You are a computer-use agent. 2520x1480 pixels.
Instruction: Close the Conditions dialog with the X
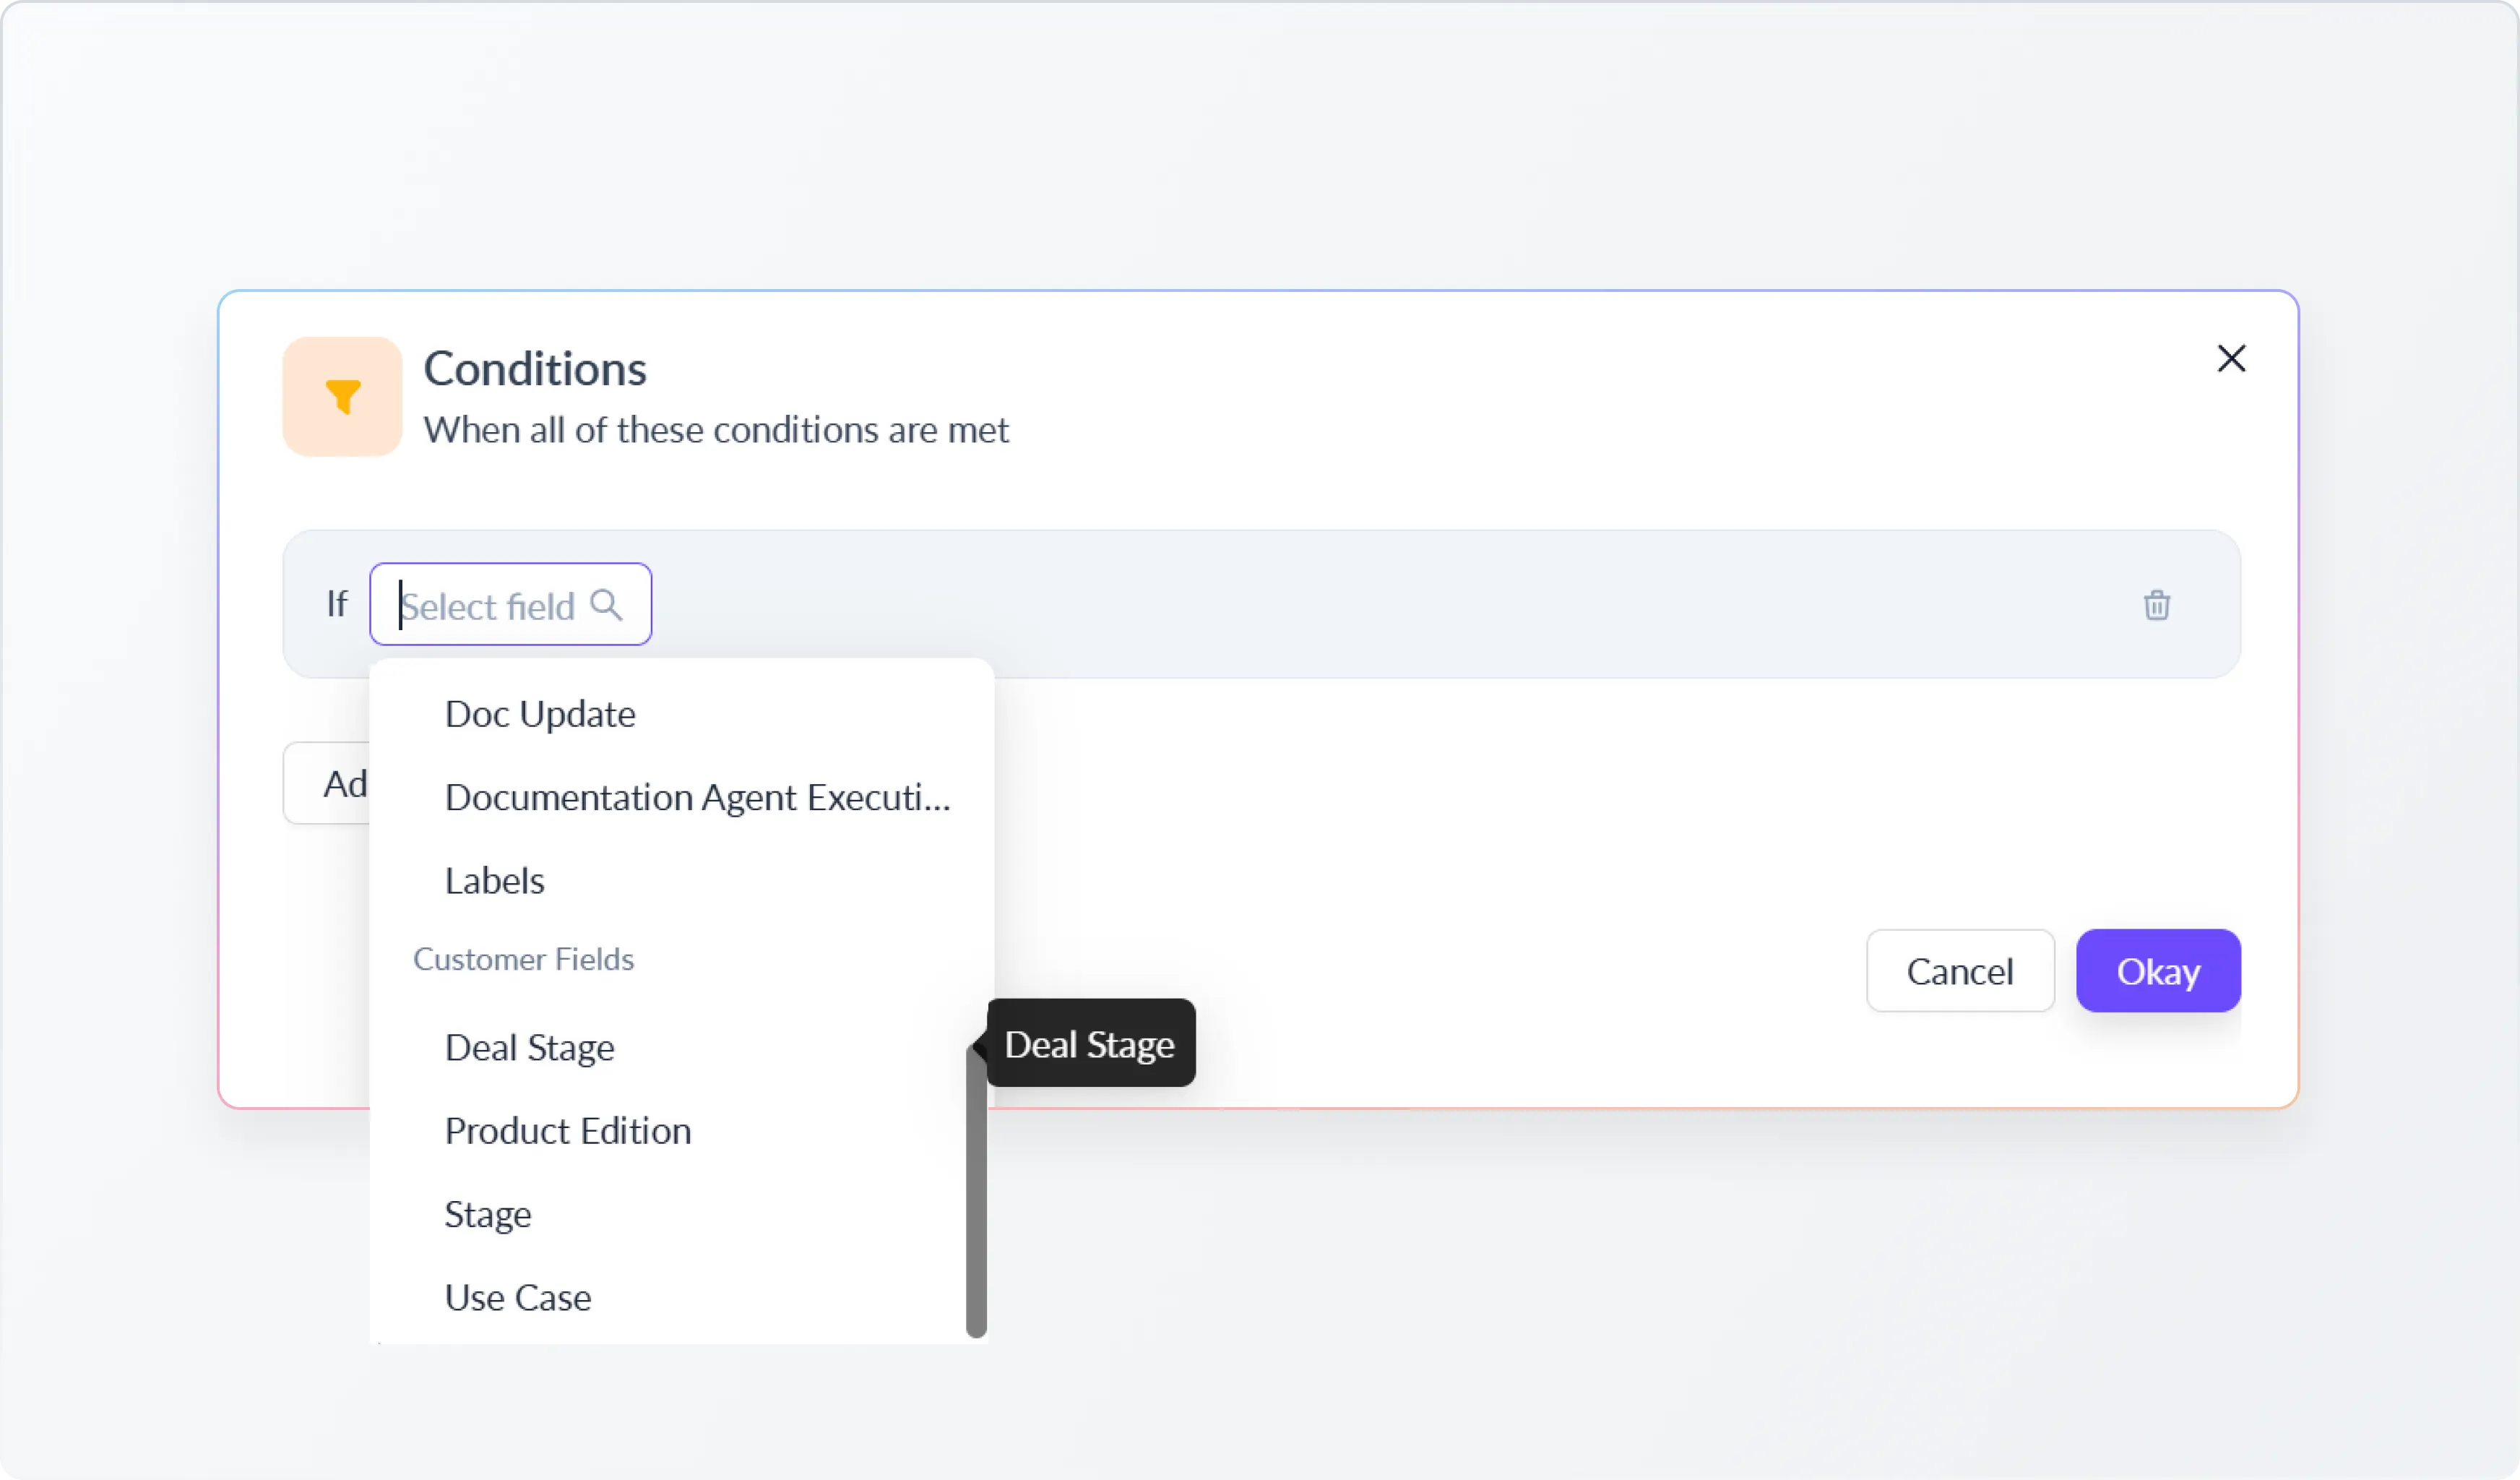(2231, 358)
